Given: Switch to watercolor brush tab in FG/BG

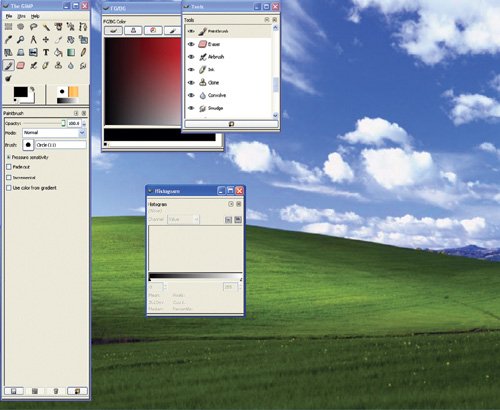Looking at the screenshot, I should point(172,31).
